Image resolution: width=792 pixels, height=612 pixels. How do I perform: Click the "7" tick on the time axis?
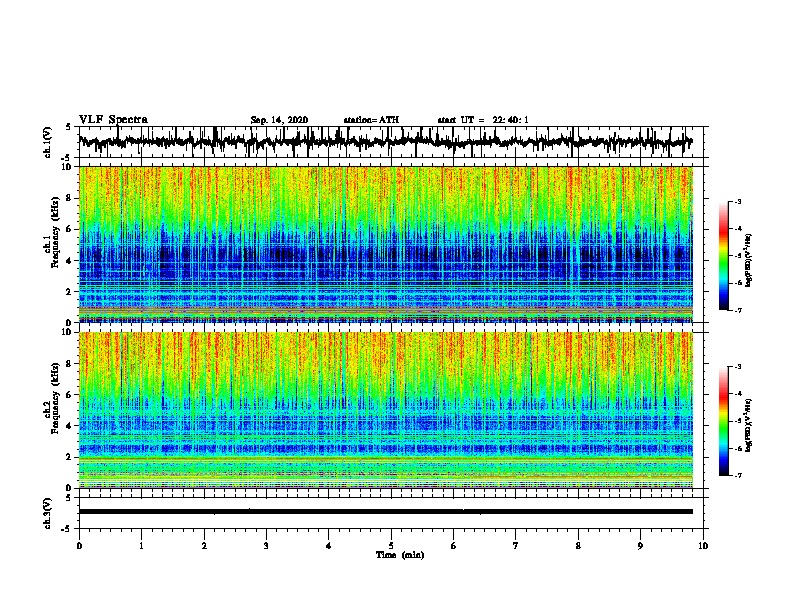coord(516,546)
